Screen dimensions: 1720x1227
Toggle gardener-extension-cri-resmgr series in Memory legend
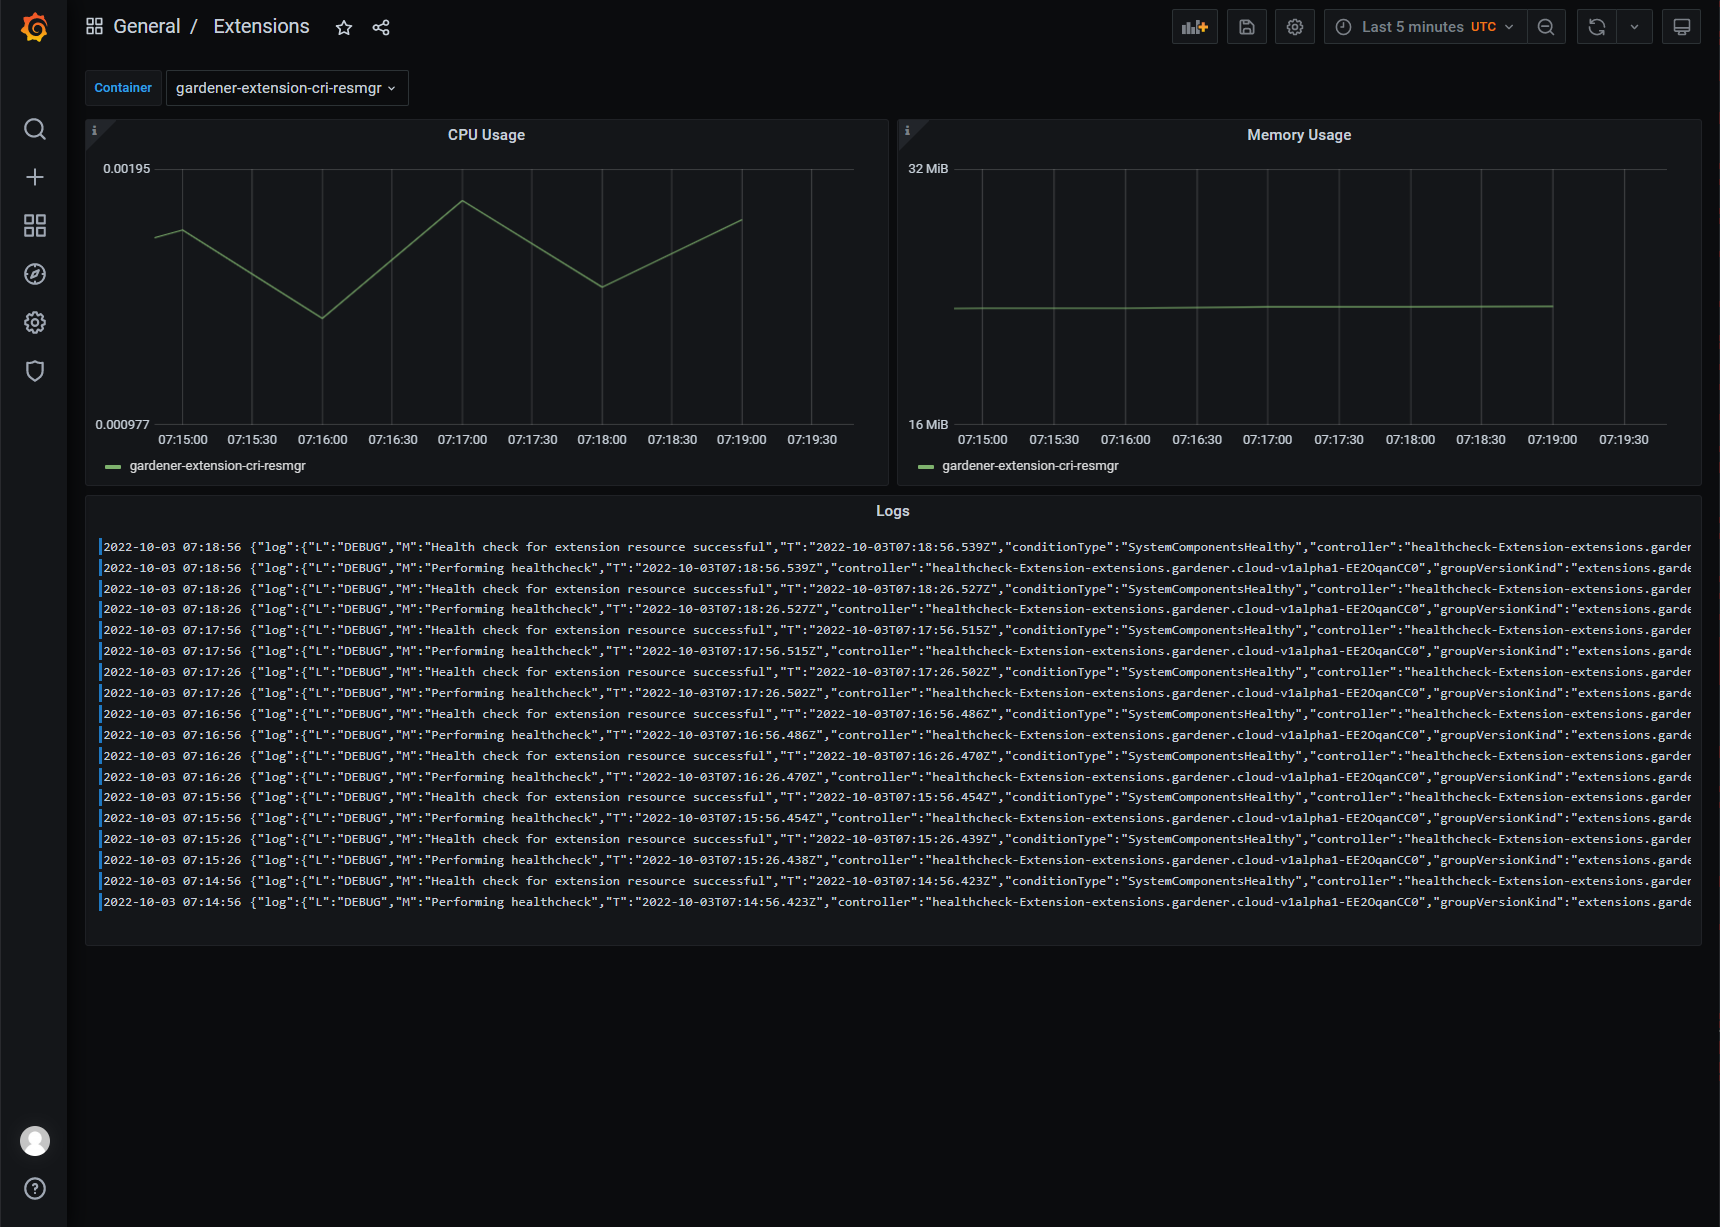(x=1030, y=466)
